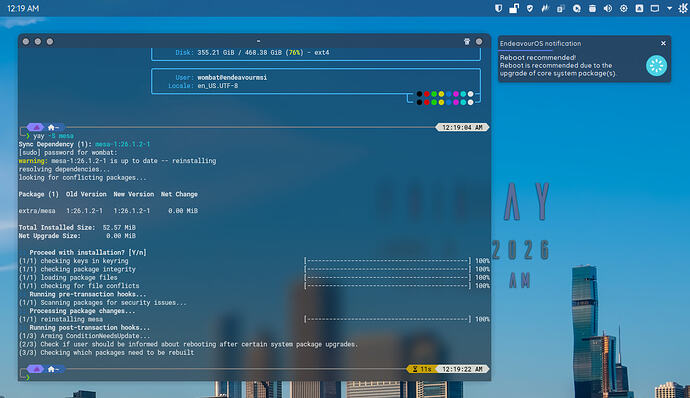Open the volume speaker tray icon
690x398 pixels.
[x=608, y=8]
